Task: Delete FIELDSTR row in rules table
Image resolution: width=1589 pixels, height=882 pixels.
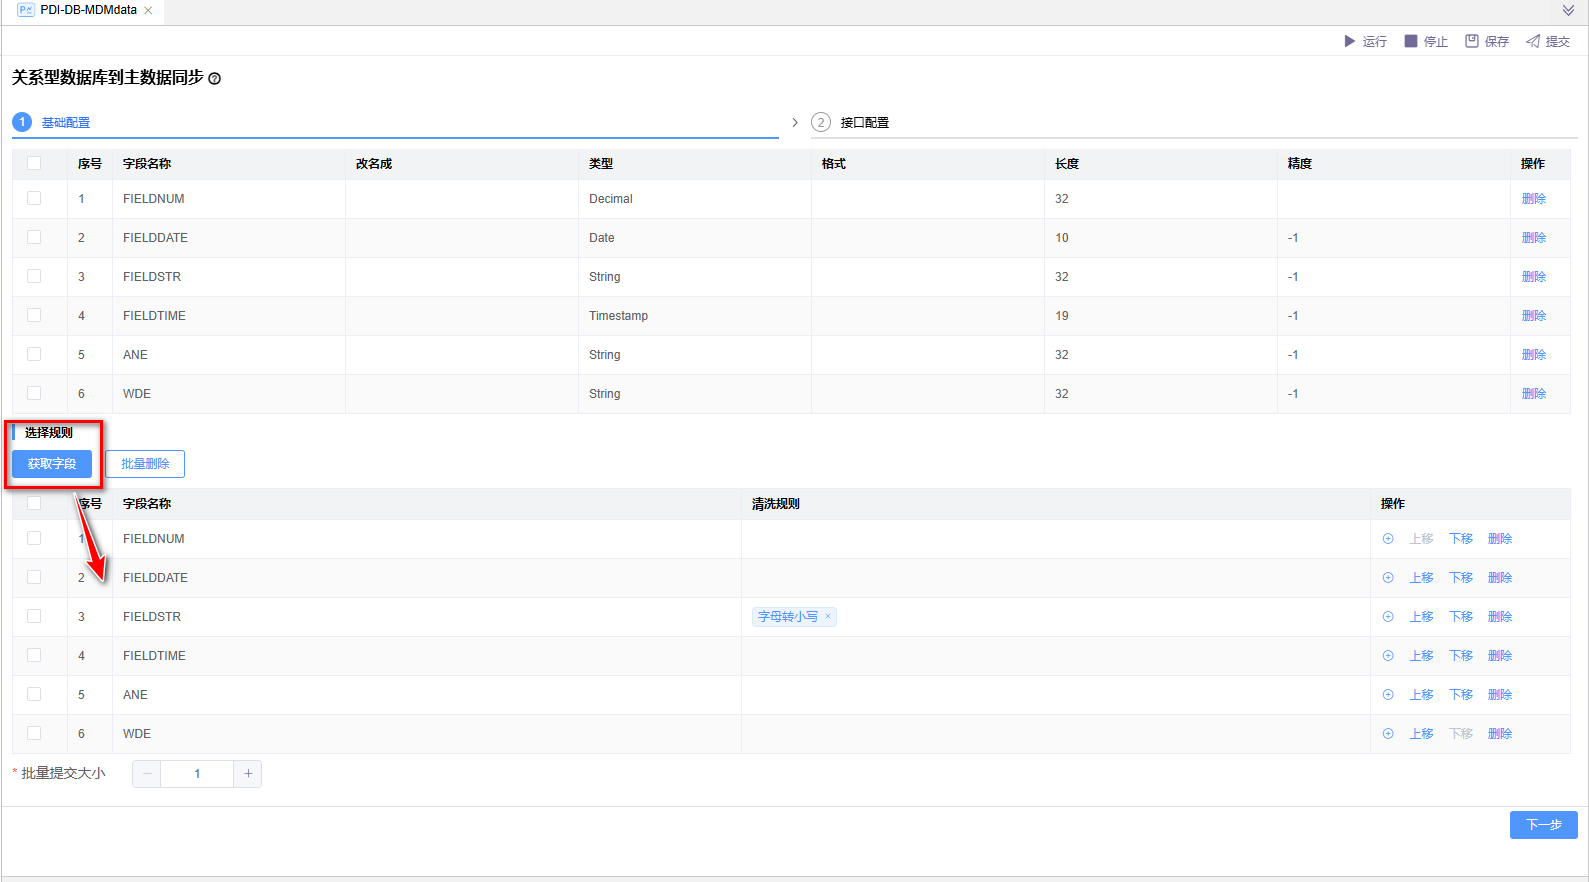Action: coord(1500,617)
